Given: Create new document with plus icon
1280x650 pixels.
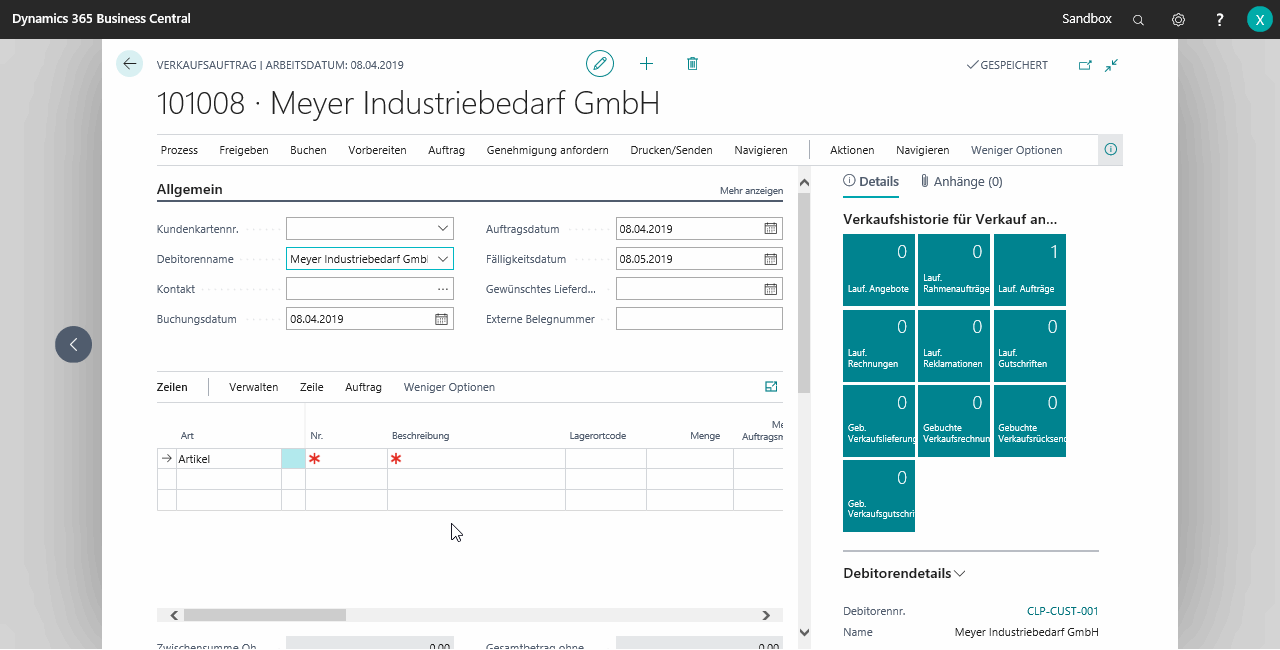Looking at the screenshot, I should pos(646,64).
